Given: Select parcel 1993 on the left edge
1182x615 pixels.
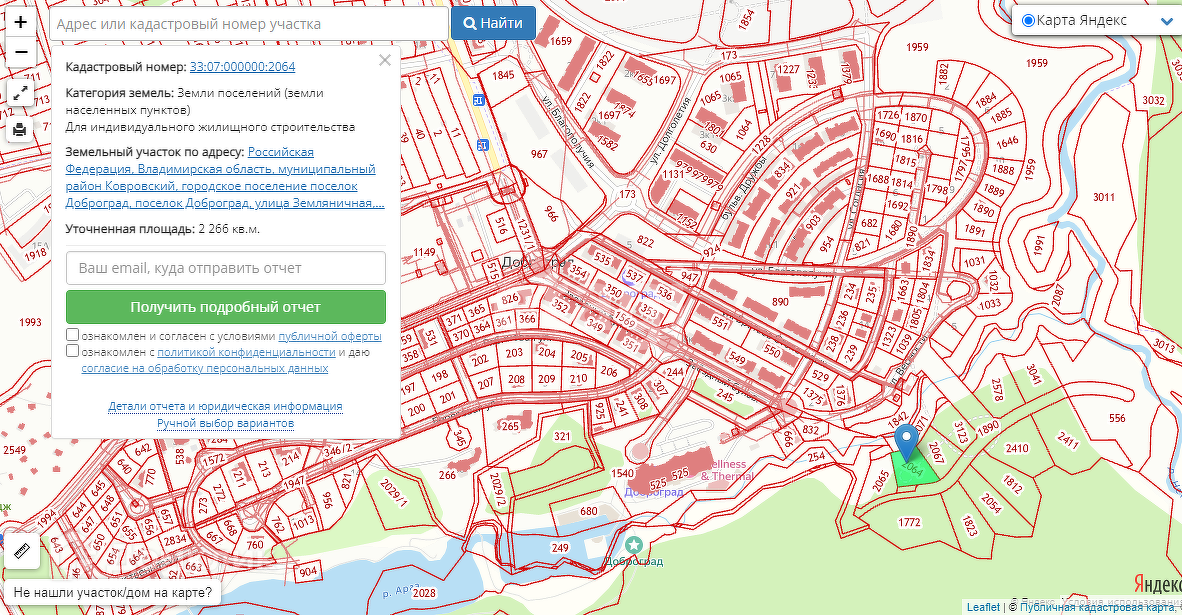Looking at the screenshot, I should pyautogui.click(x=30, y=322).
